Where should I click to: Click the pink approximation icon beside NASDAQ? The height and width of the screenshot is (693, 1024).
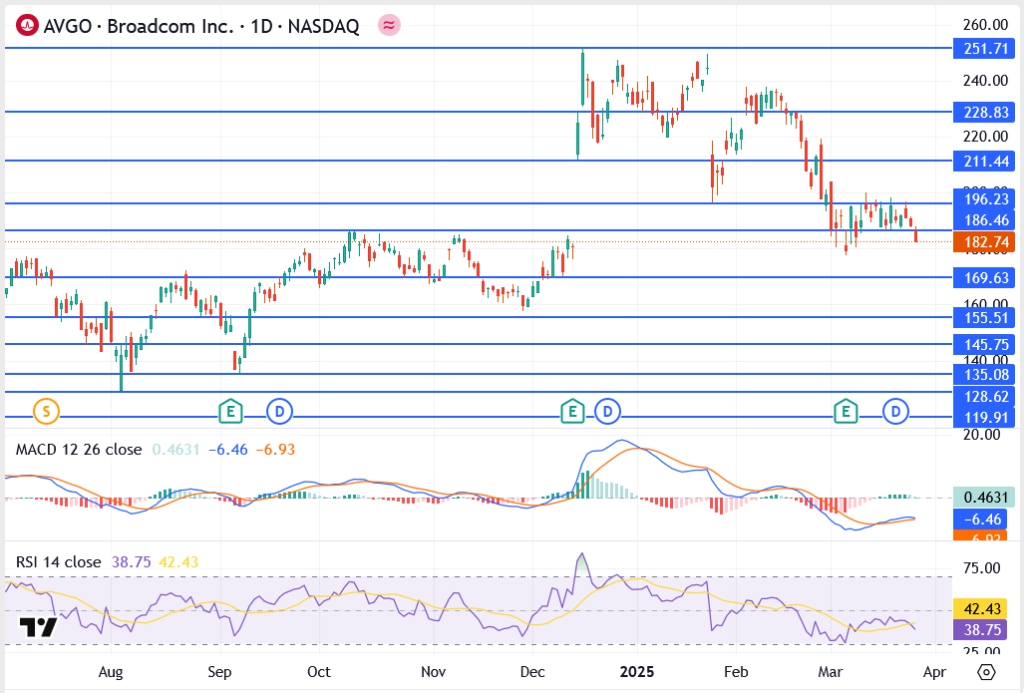click(x=388, y=24)
